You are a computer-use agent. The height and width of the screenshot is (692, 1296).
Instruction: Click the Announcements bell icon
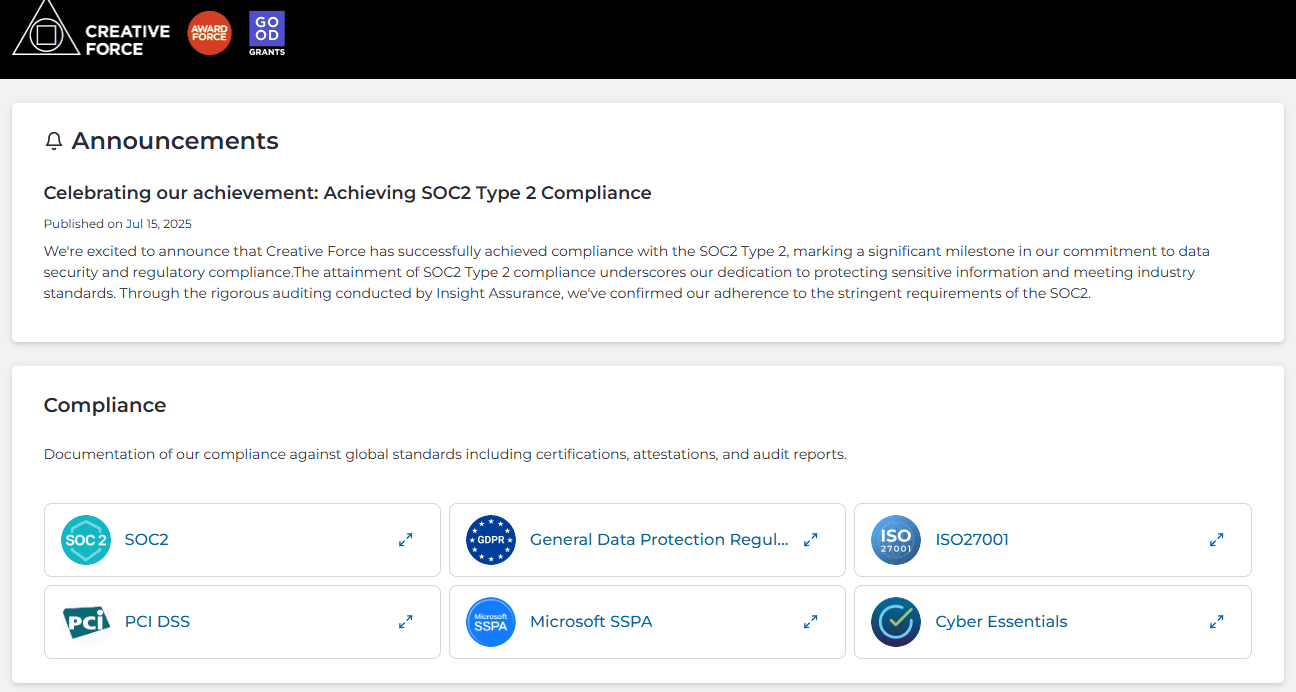[54, 142]
